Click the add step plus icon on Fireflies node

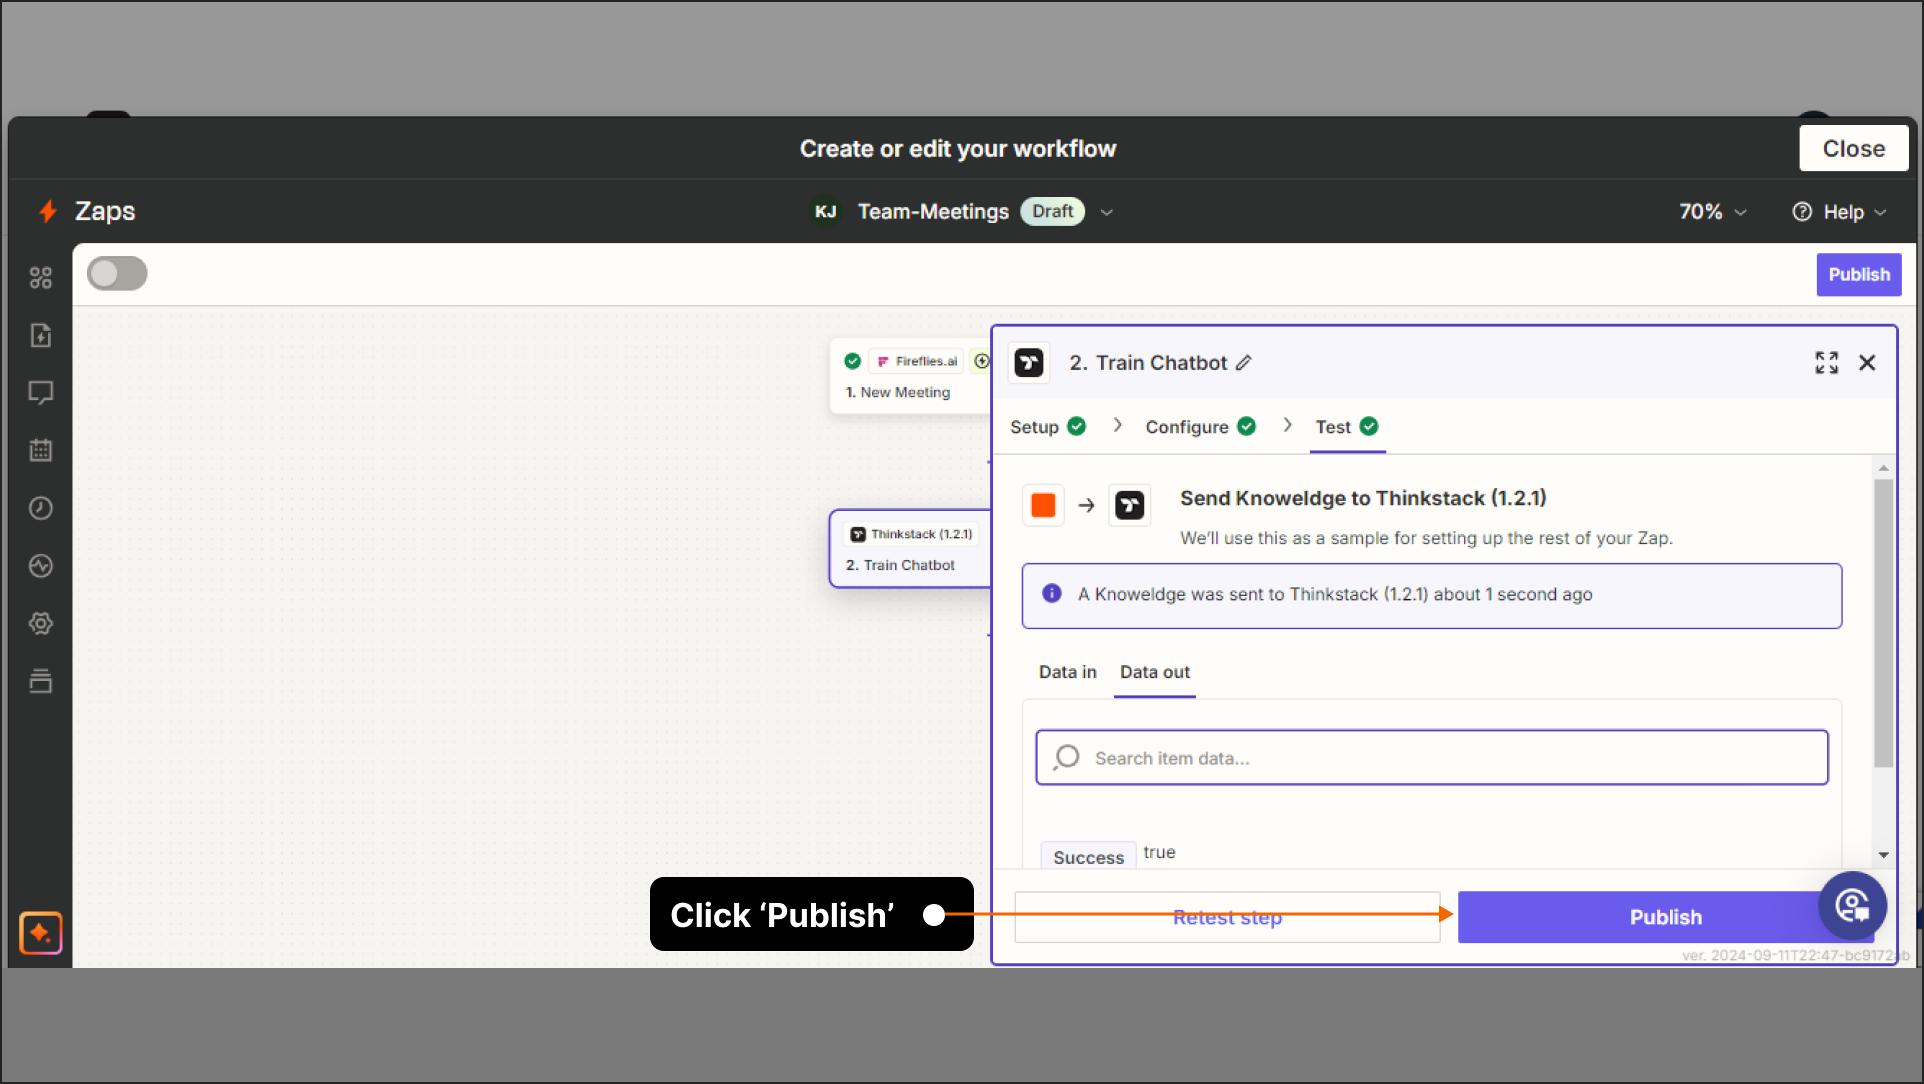click(982, 361)
